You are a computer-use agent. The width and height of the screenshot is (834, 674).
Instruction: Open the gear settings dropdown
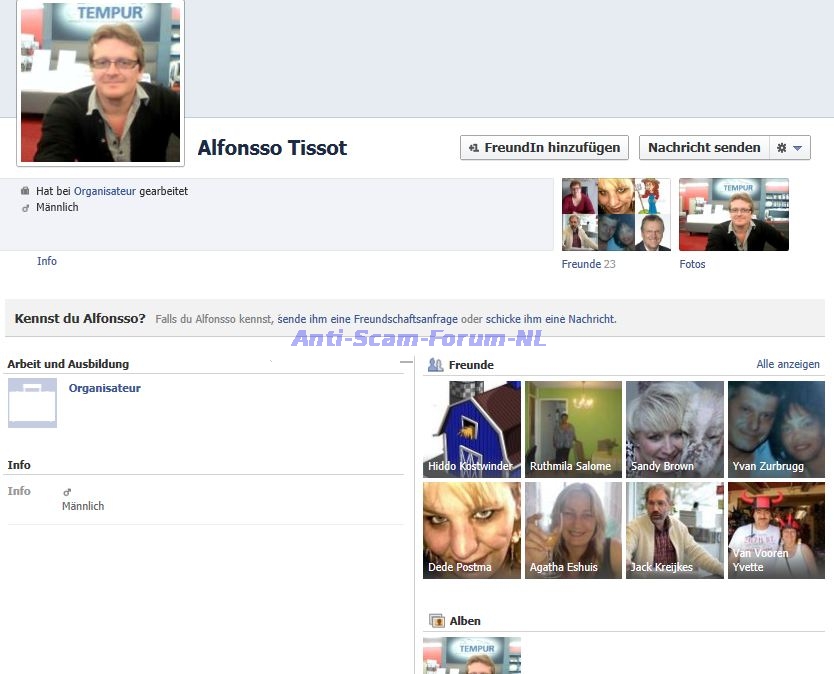(x=790, y=147)
